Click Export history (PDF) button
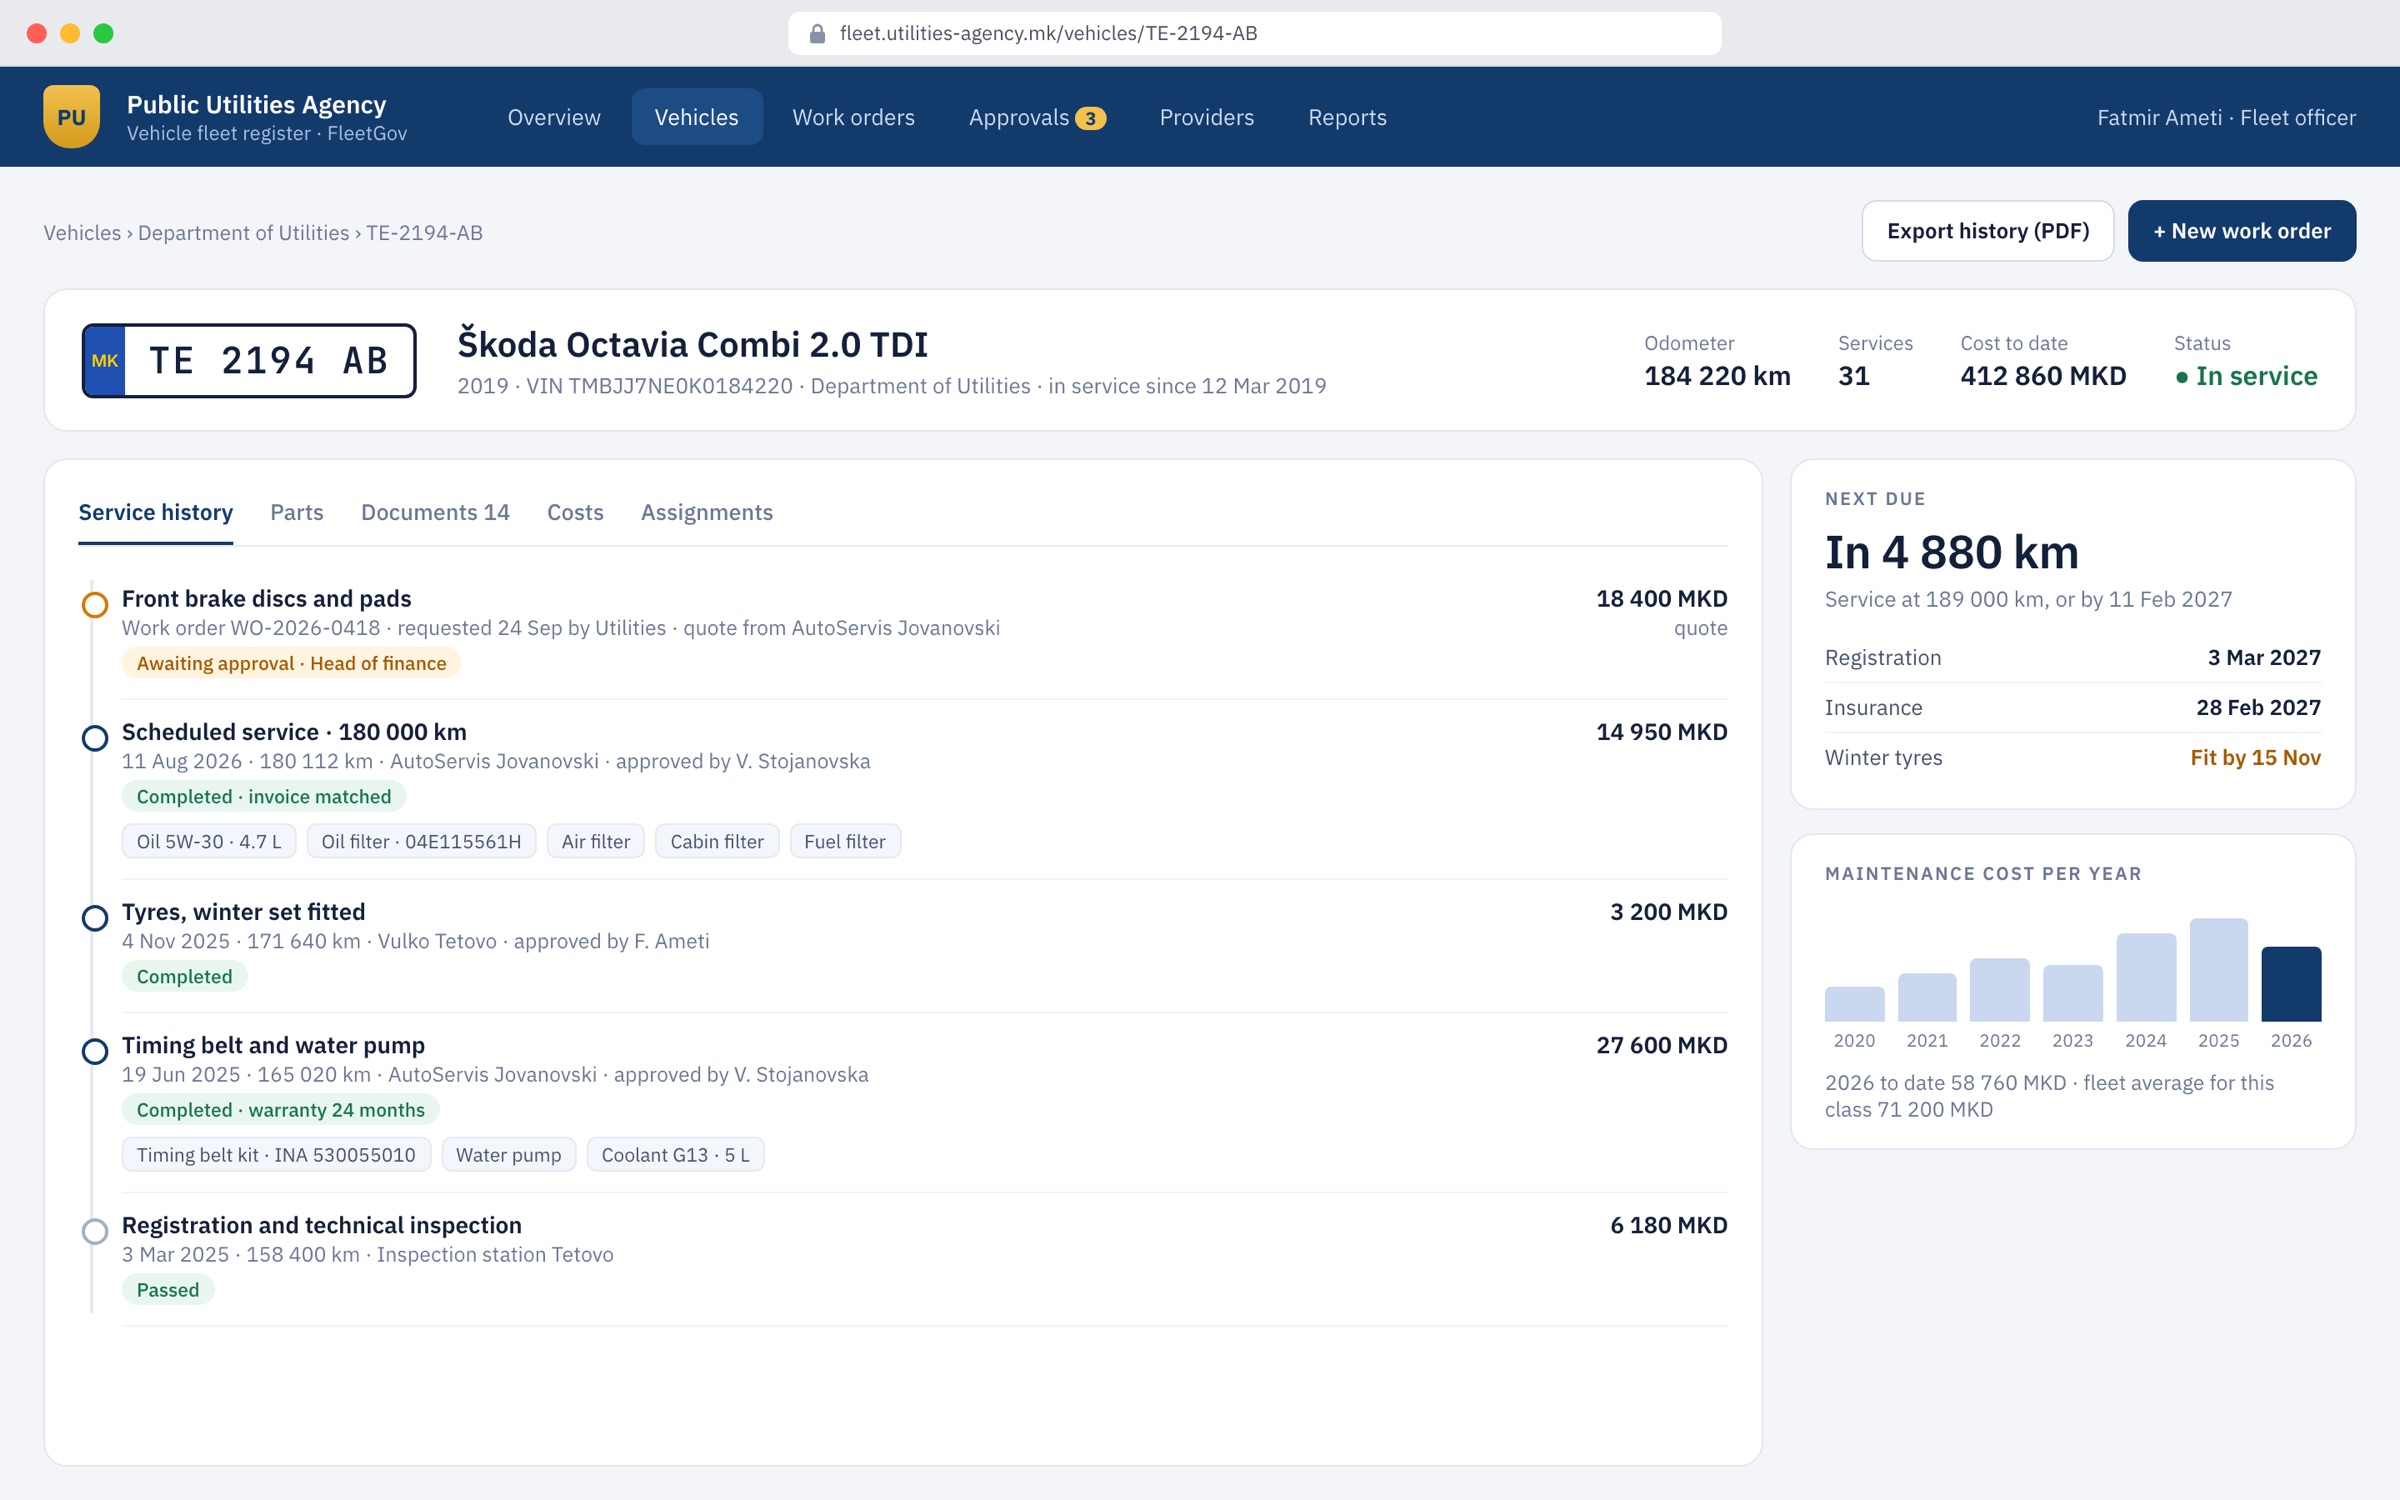 (1988, 231)
